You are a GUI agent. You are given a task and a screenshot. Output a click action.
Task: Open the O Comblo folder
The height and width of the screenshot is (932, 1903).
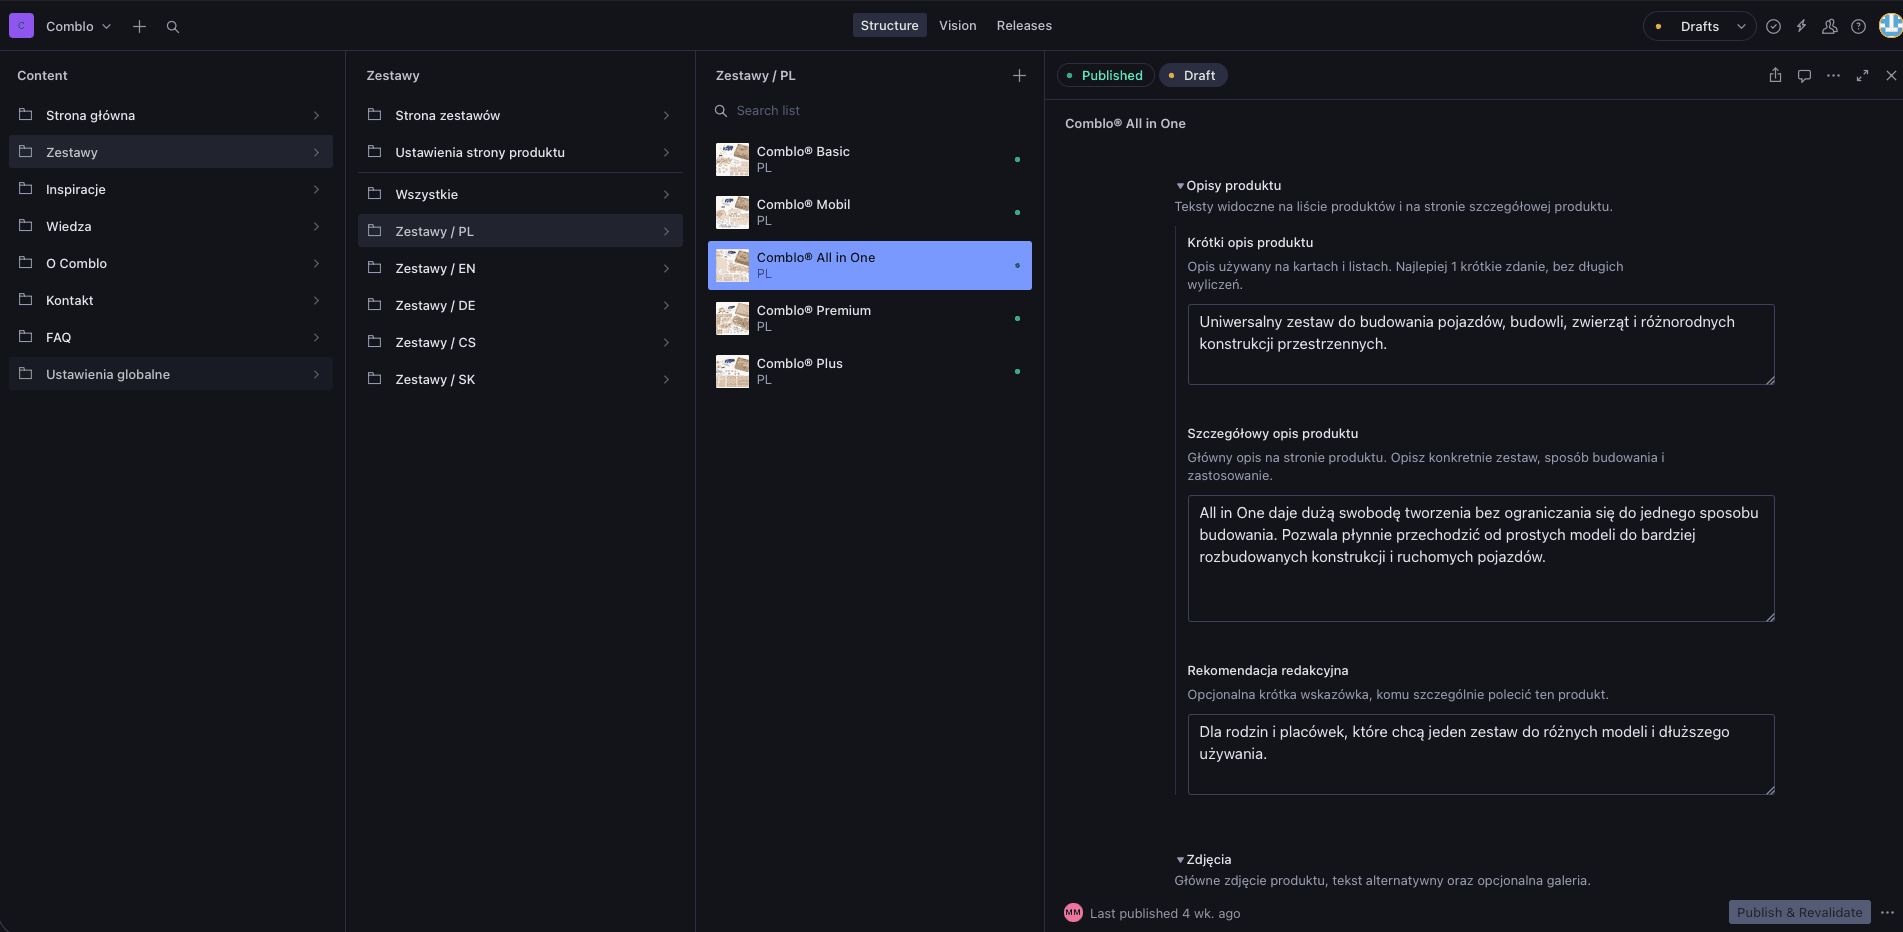[x=171, y=263]
